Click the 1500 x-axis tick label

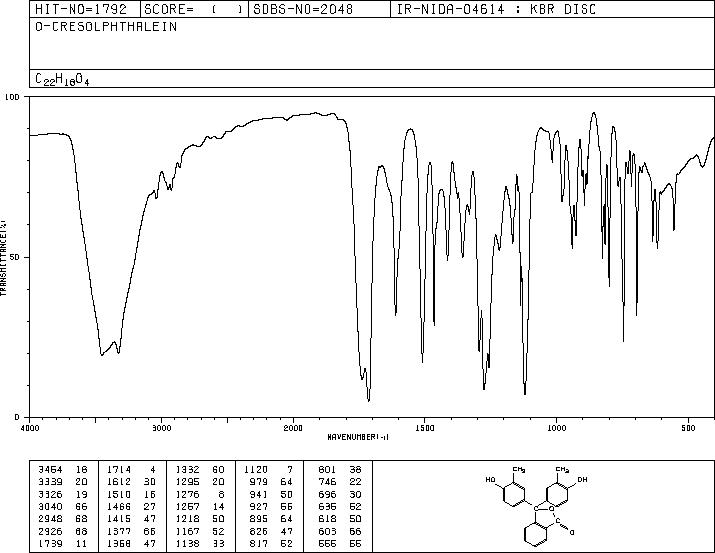coord(425,428)
